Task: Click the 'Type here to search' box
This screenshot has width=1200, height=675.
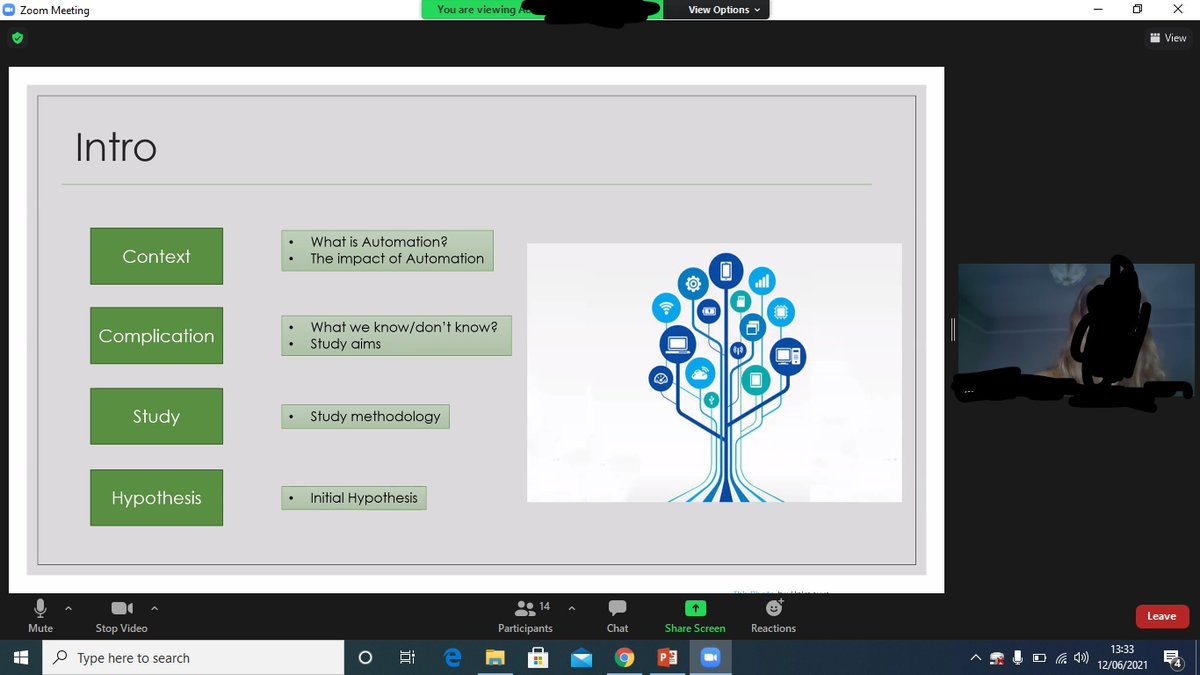Action: [x=194, y=658]
